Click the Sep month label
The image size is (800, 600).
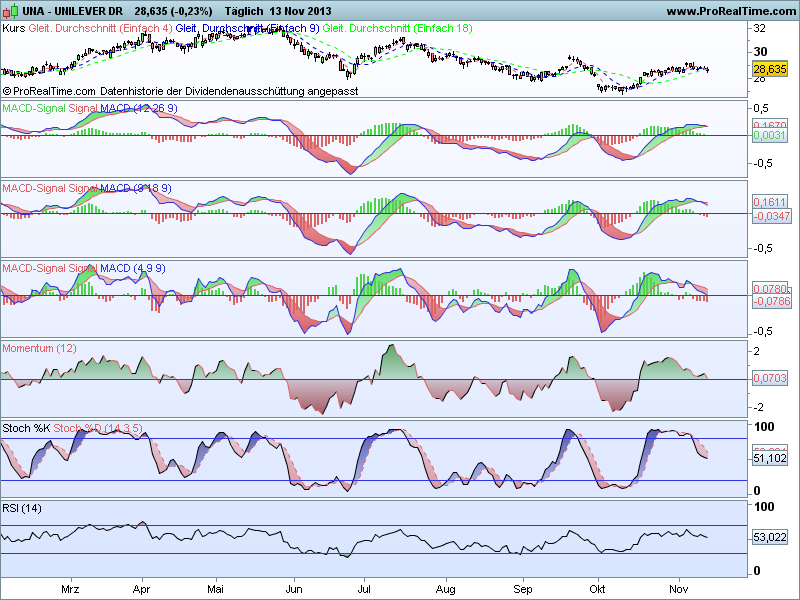[x=523, y=589]
